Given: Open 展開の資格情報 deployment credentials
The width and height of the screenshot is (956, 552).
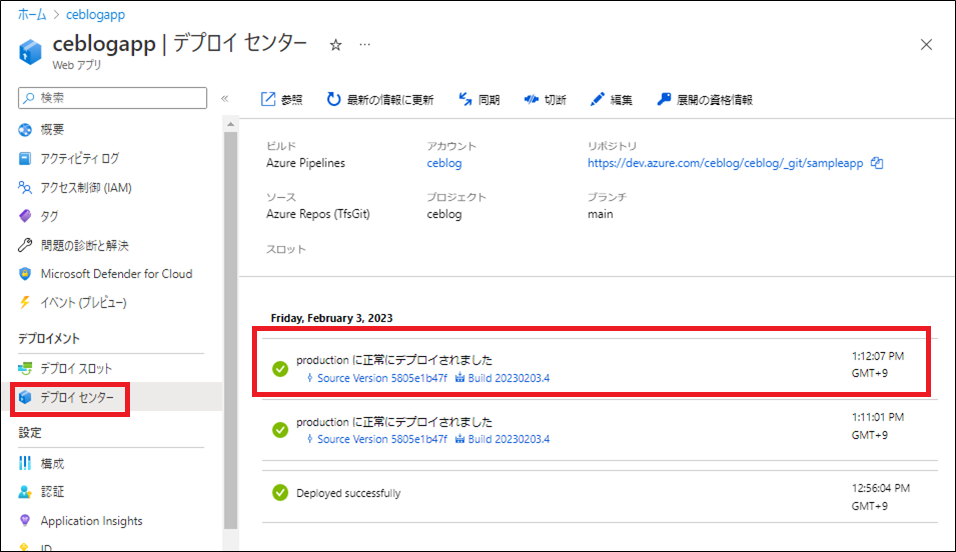Looking at the screenshot, I should (x=705, y=99).
